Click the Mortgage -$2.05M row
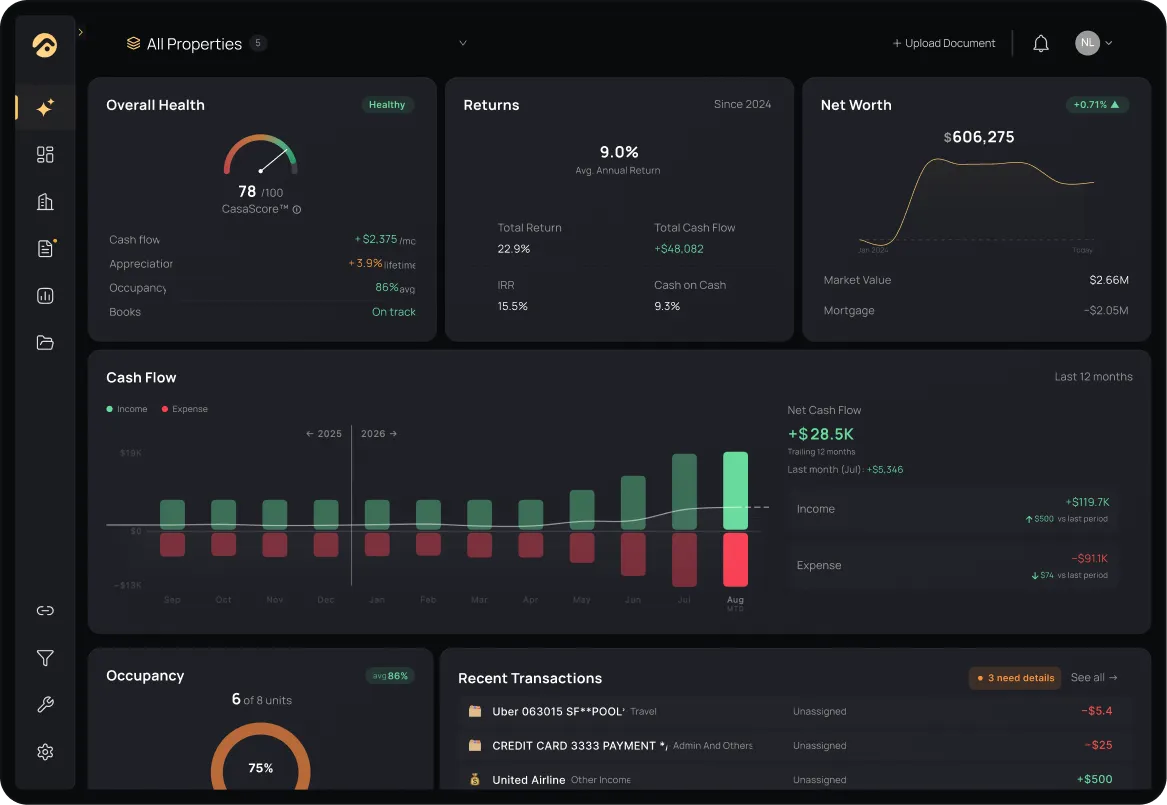Image resolution: width=1167 pixels, height=805 pixels. coord(976,311)
